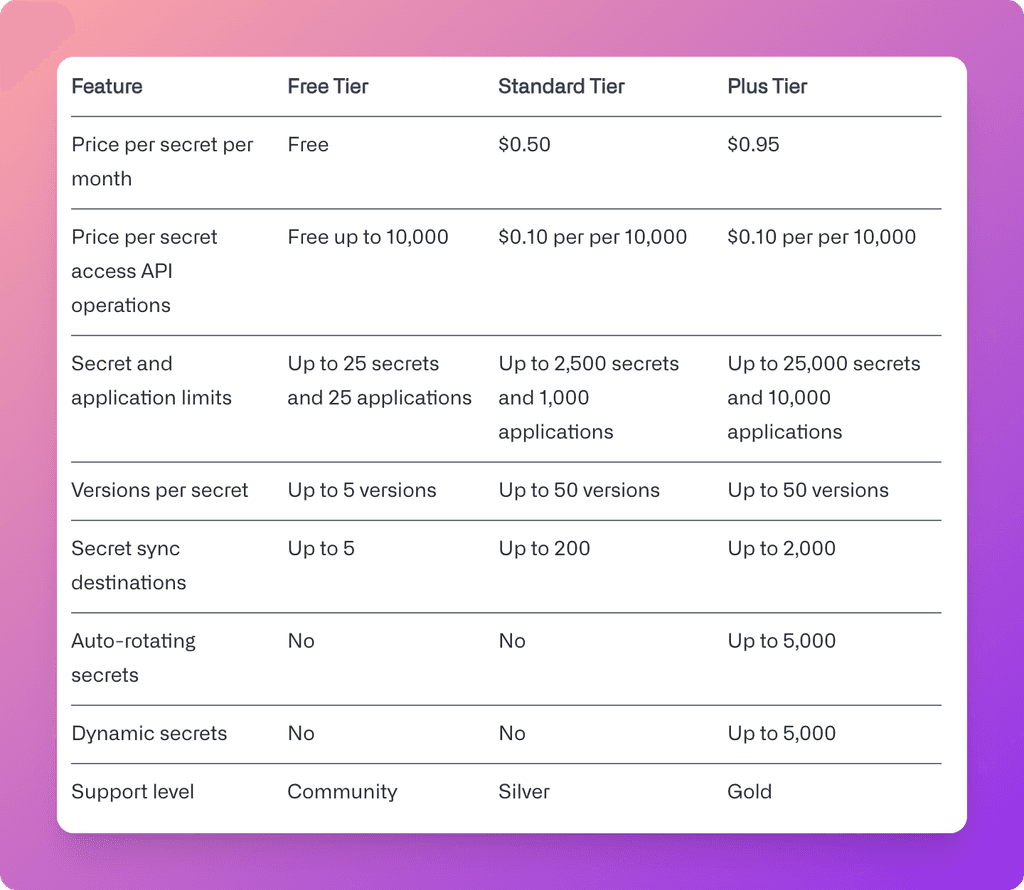The height and width of the screenshot is (890, 1024).
Task: Select the Standard Tier column header
Action: point(561,86)
